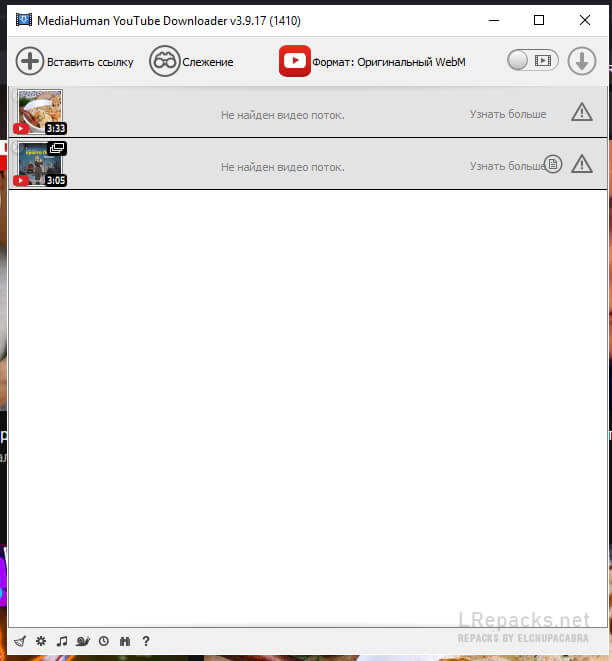Click the clock history icon
This screenshot has width=612, height=661.
104,641
